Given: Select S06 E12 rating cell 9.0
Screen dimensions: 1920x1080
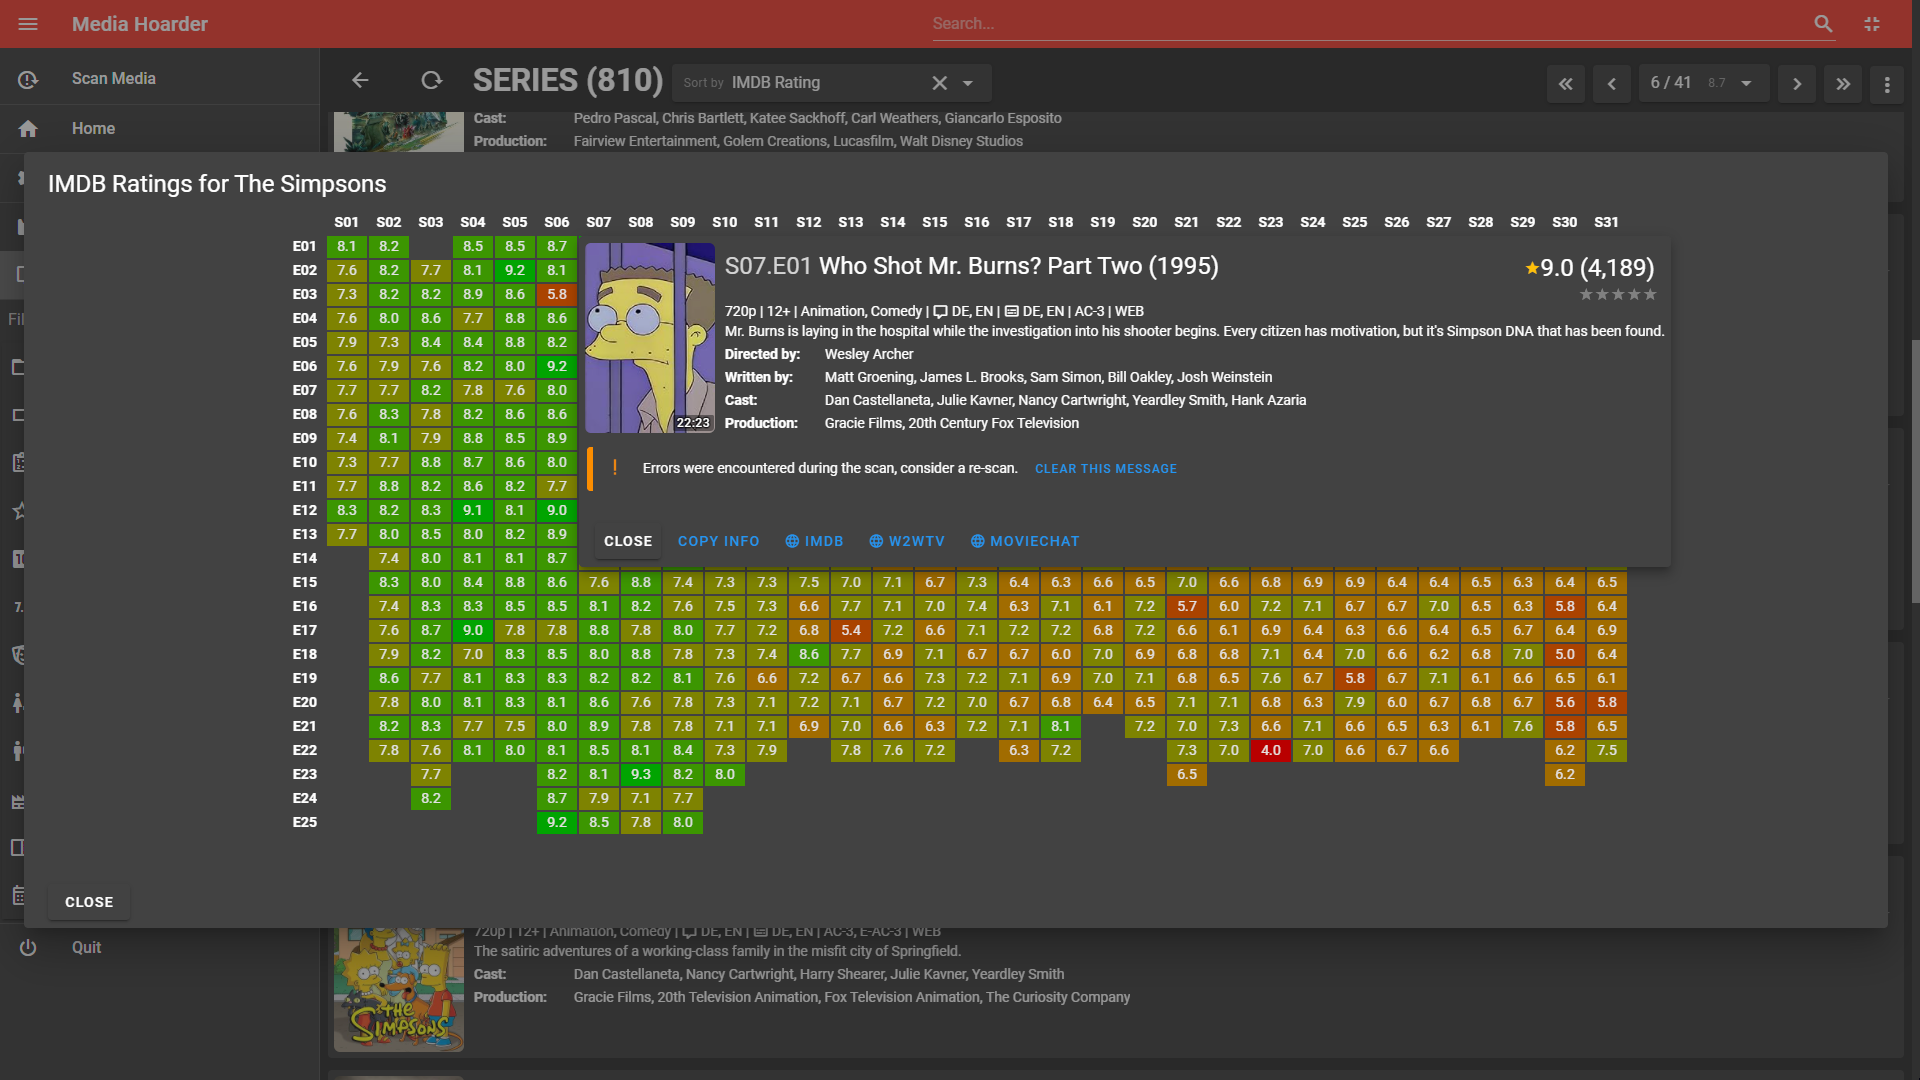Looking at the screenshot, I should point(557,510).
